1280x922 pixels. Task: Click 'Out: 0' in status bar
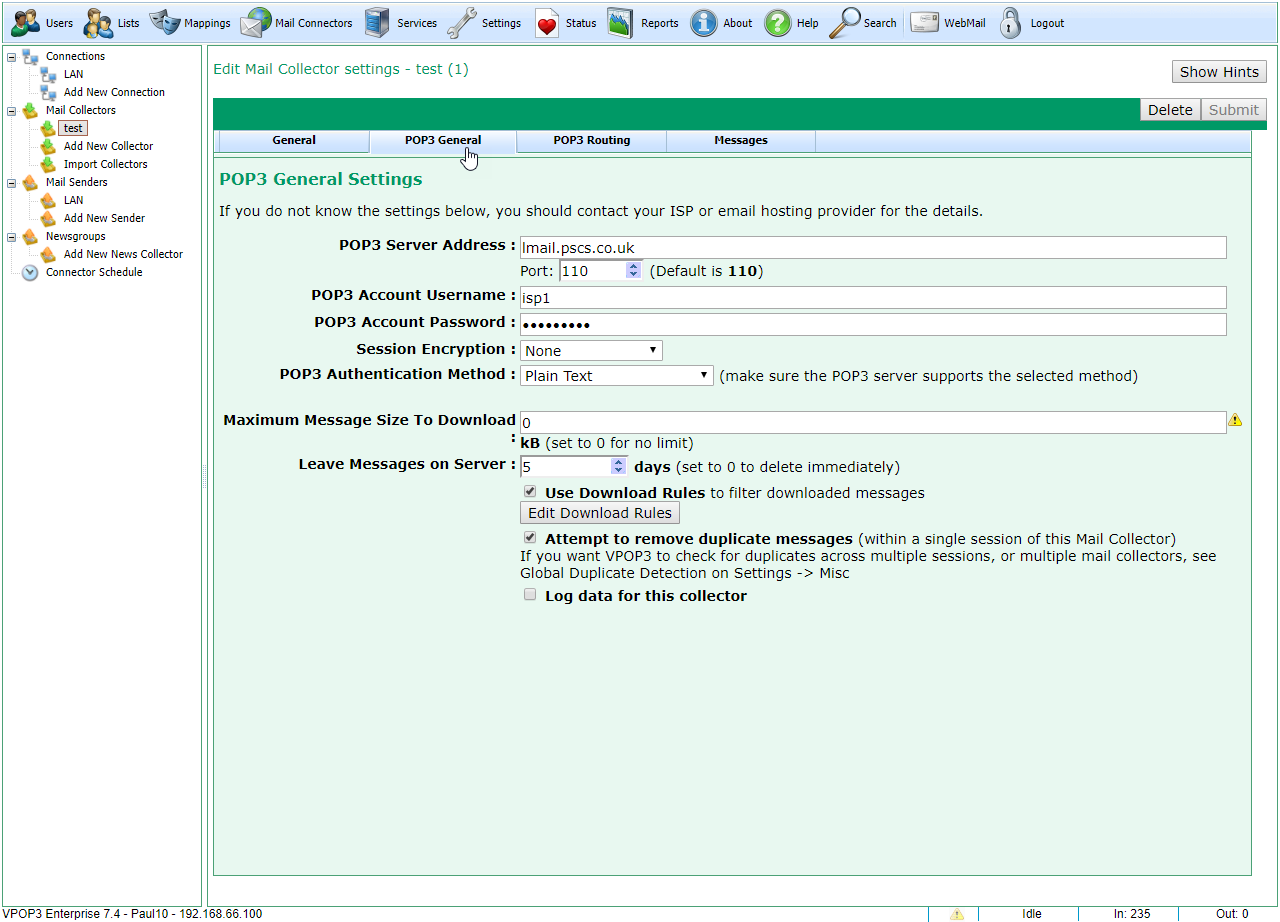(1232, 914)
